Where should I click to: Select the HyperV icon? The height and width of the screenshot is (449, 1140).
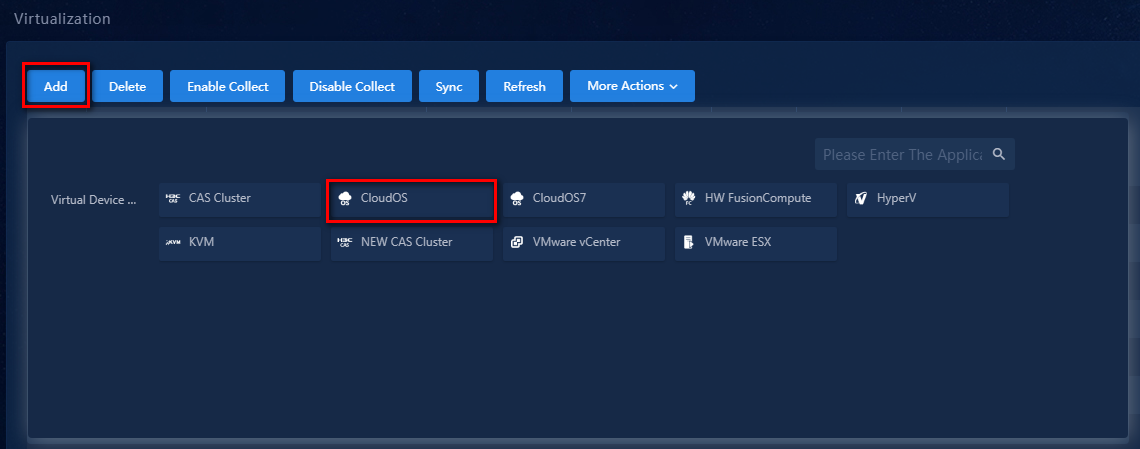point(861,198)
